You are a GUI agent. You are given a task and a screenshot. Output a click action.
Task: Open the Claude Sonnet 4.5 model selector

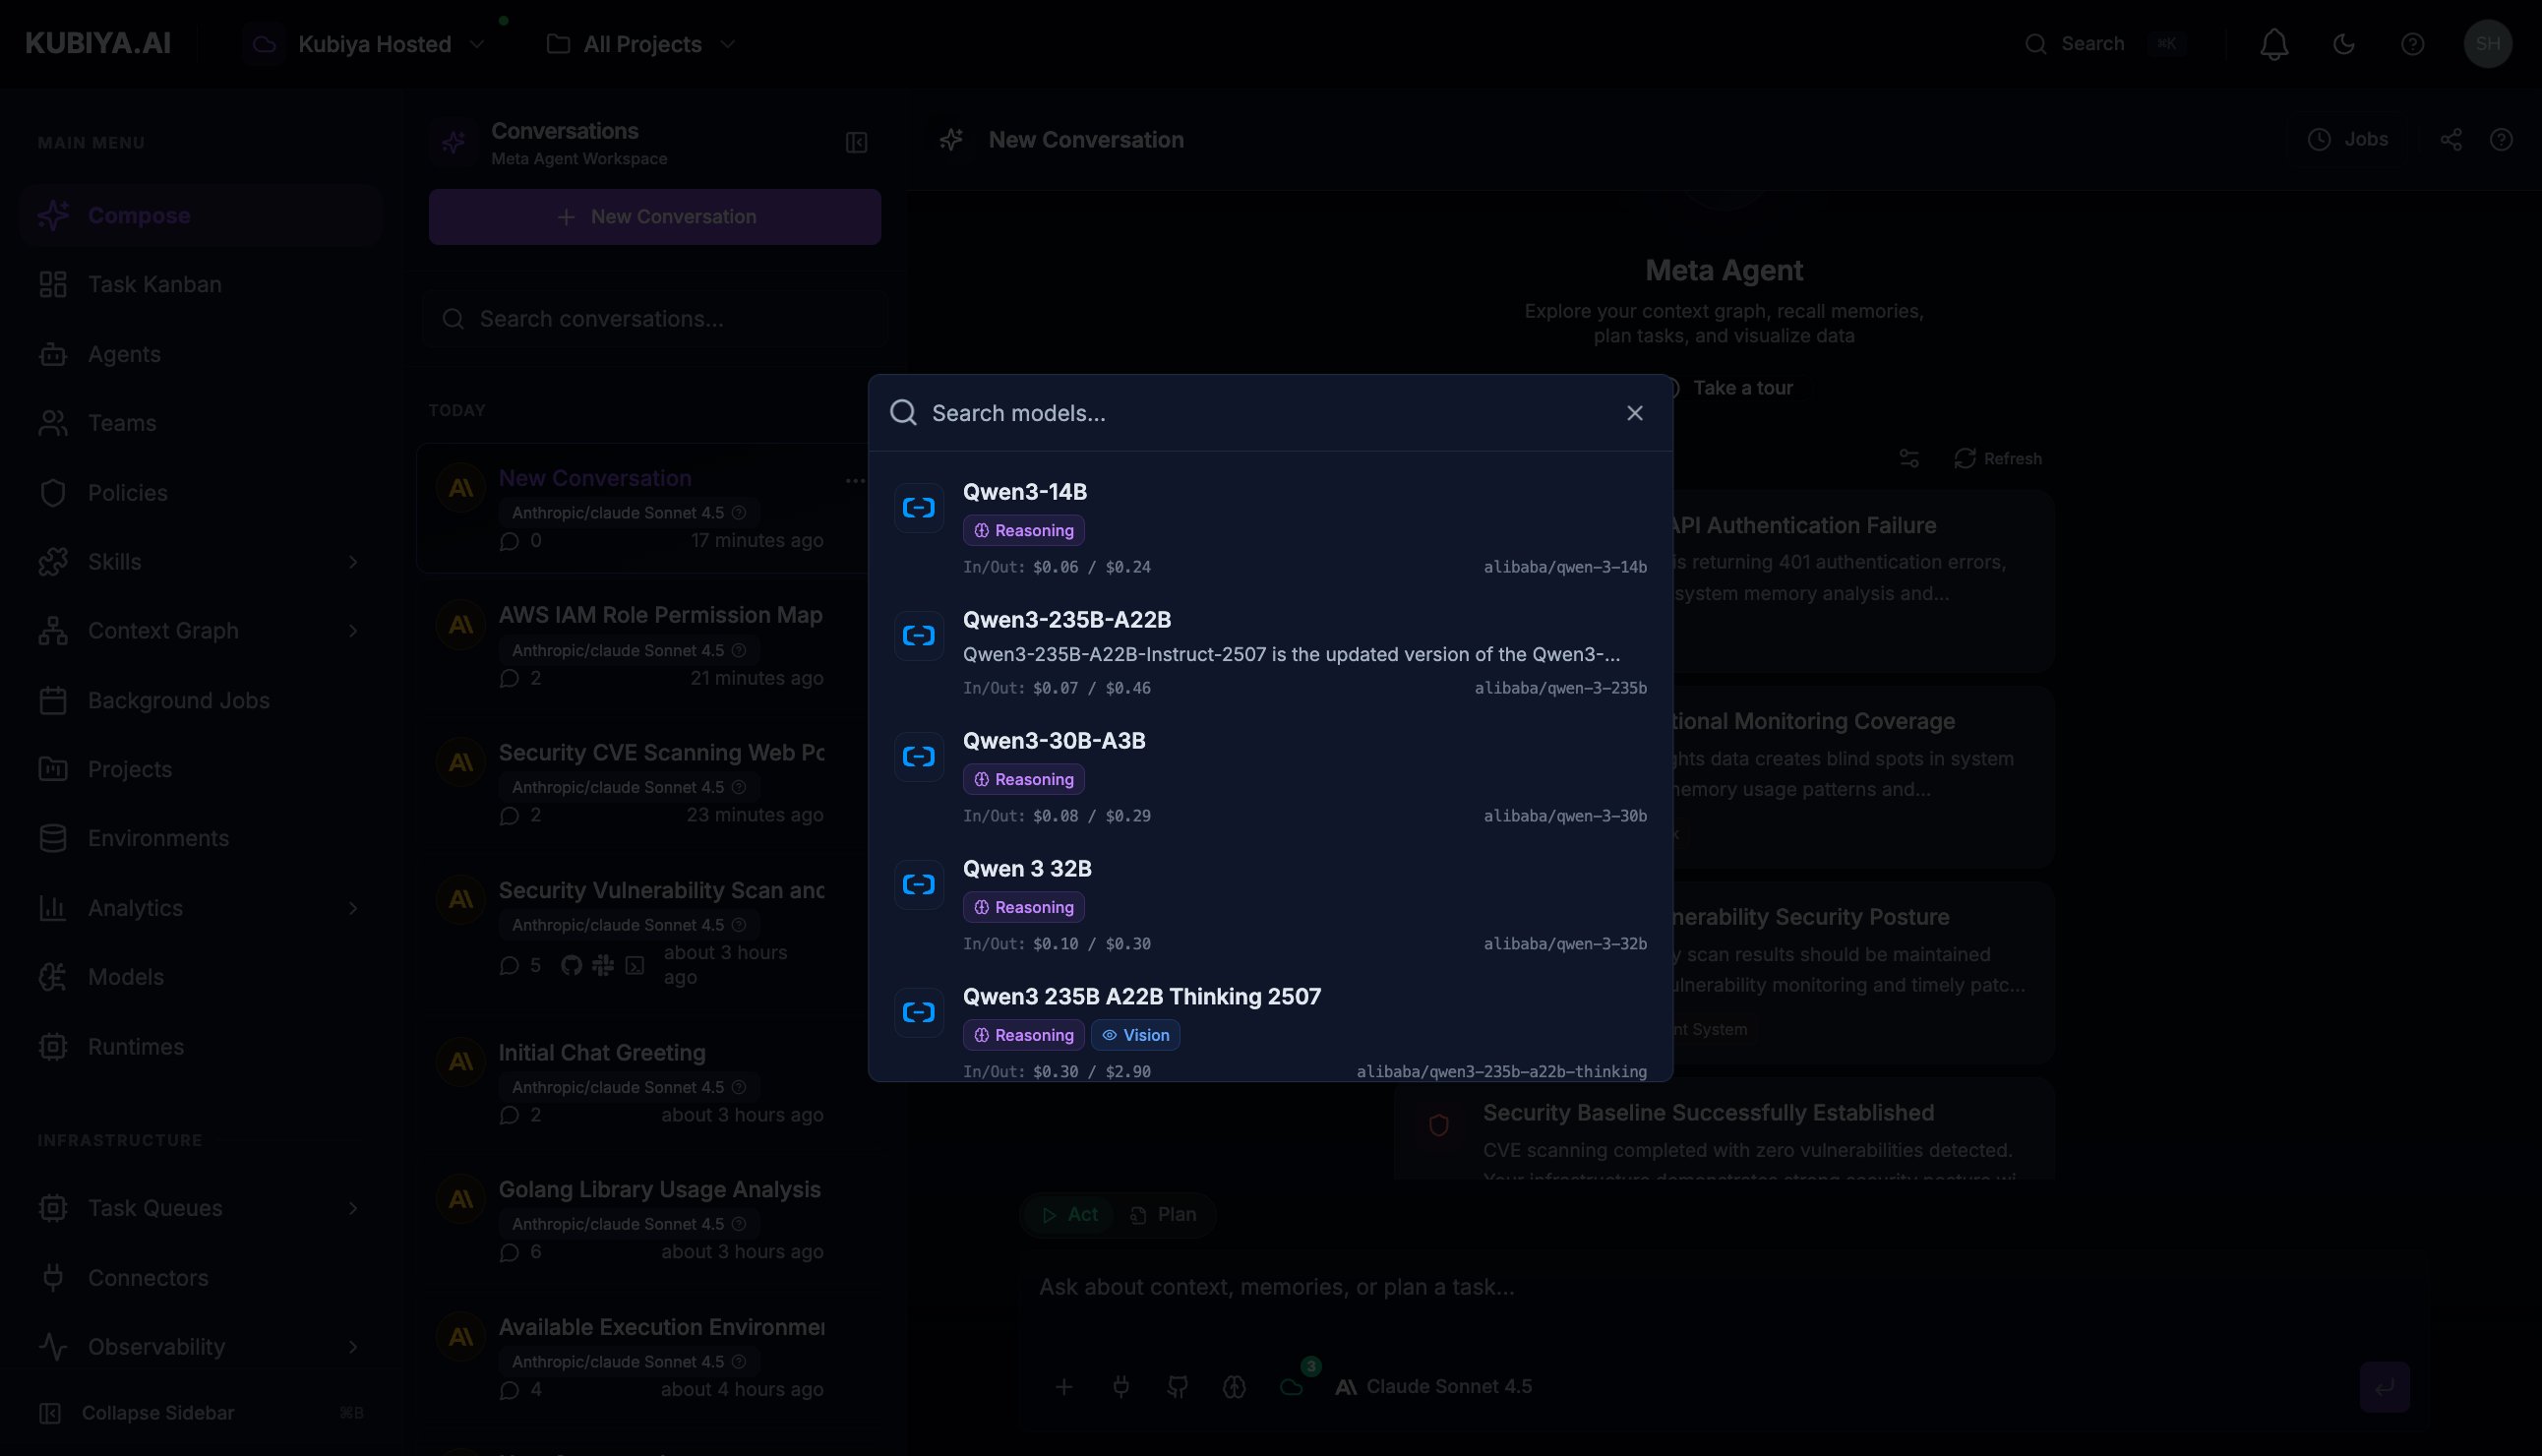pyautogui.click(x=1432, y=1387)
